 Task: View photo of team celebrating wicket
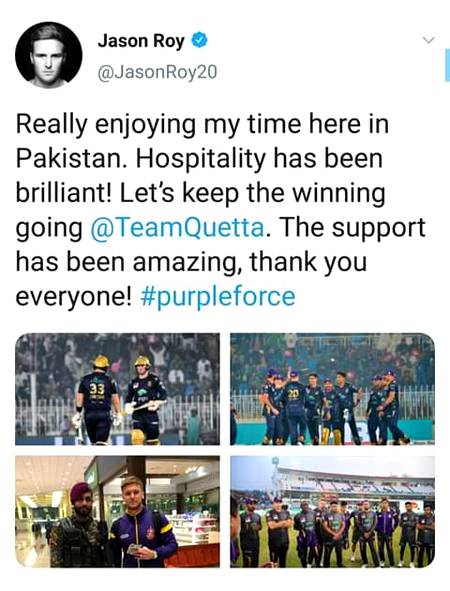[332, 389]
